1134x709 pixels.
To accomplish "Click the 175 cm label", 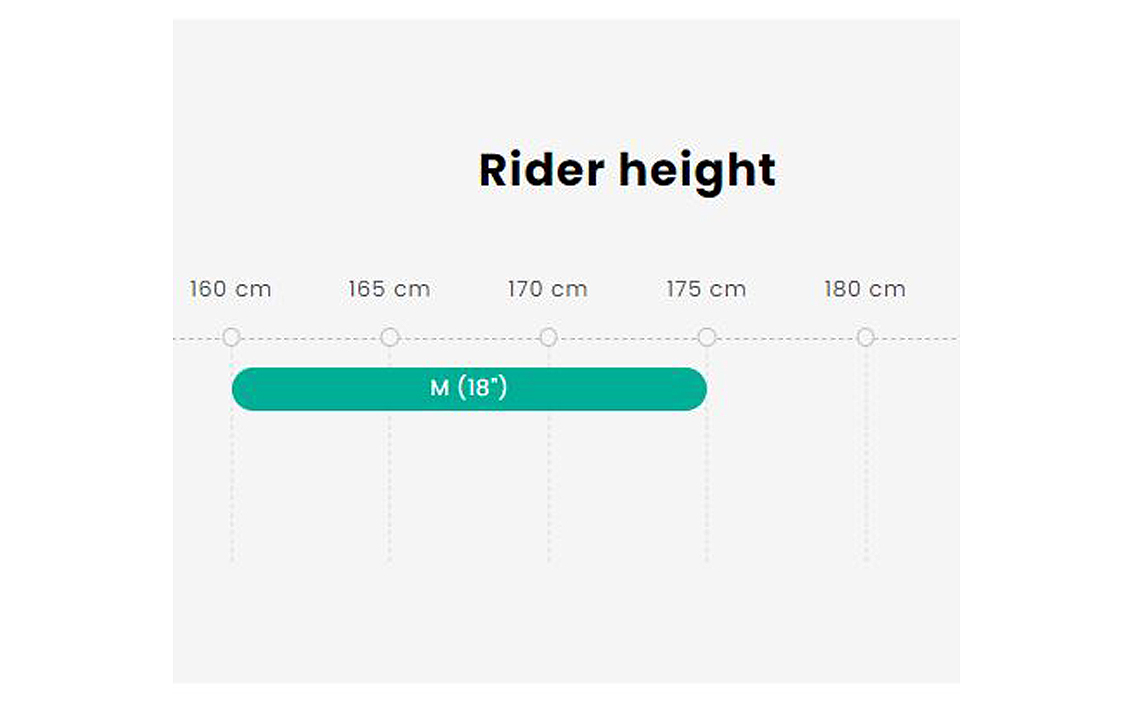I will (707, 289).
